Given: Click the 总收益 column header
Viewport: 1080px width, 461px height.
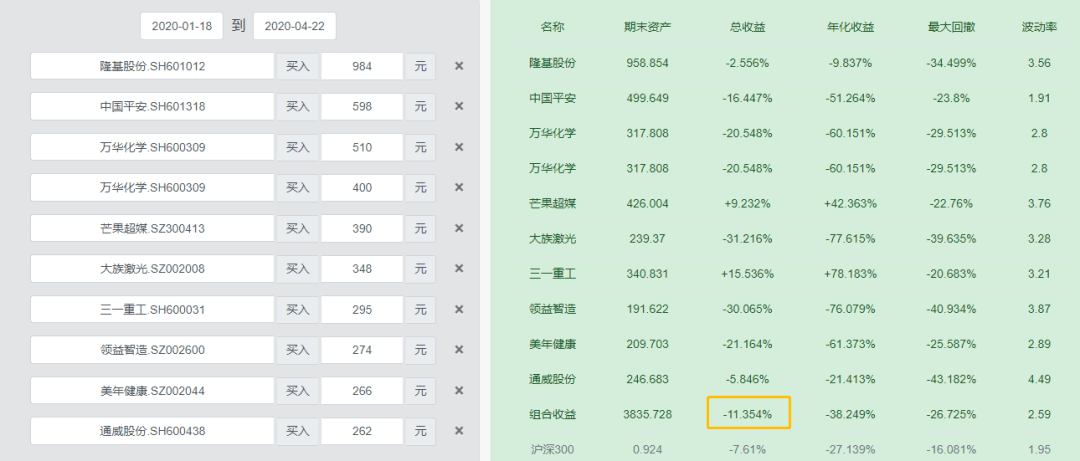Looking at the screenshot, I should pyautogui.click(x=747, y=28).
